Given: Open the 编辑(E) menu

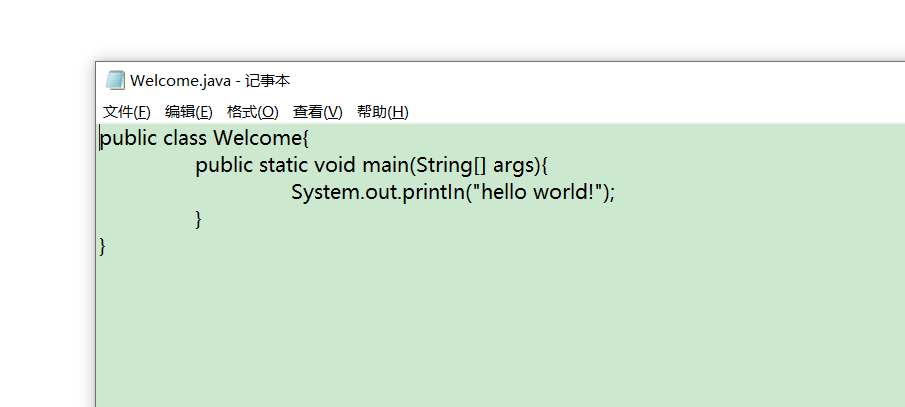Looking at the screenshot, I should coord(188,111).
